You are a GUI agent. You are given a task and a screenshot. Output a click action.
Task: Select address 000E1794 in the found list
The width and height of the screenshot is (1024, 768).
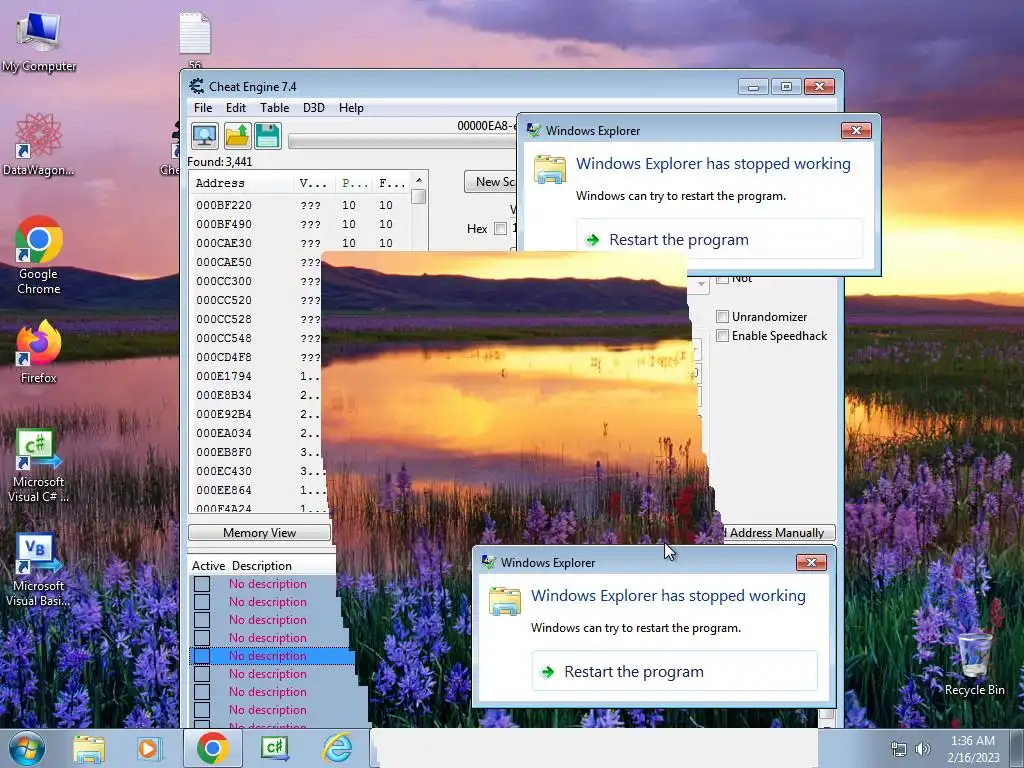point(224,376)
